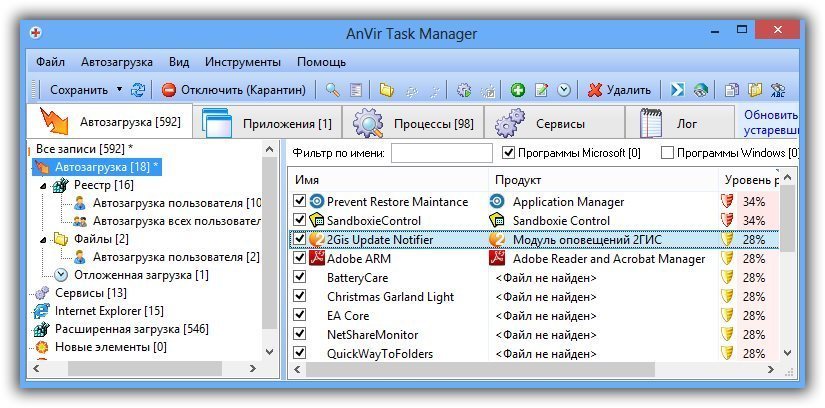Click the edit entry notepad icon
Viewport: 825px width, 408px height.
541,90
